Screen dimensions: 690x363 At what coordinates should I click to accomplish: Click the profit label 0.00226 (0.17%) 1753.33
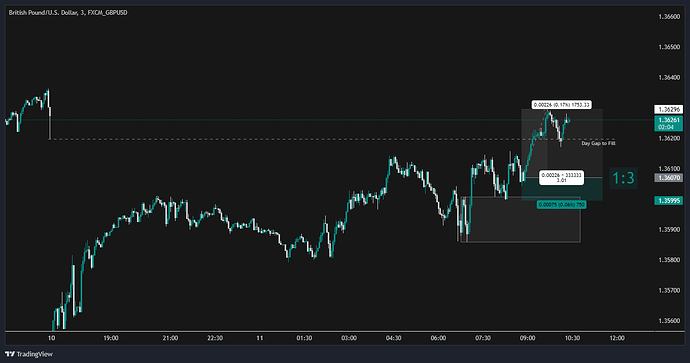(562, 105)
